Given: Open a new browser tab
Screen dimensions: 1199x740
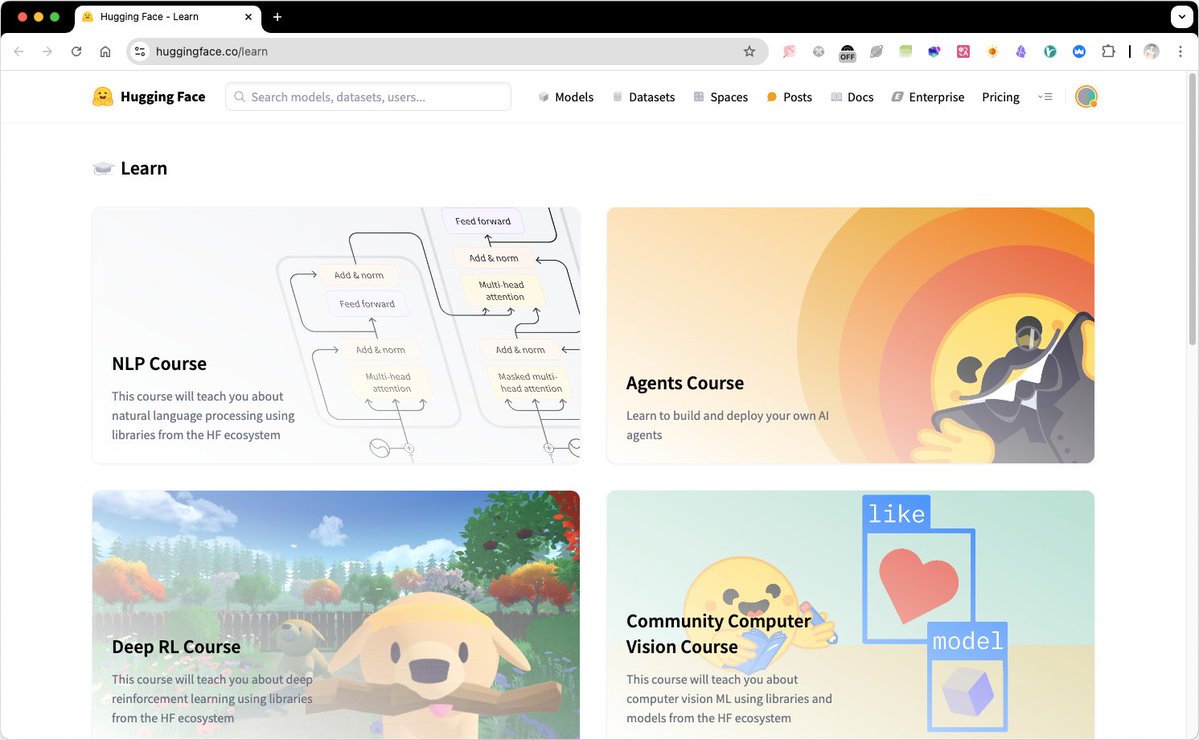Looking at the screenshot, I should 277,17.
